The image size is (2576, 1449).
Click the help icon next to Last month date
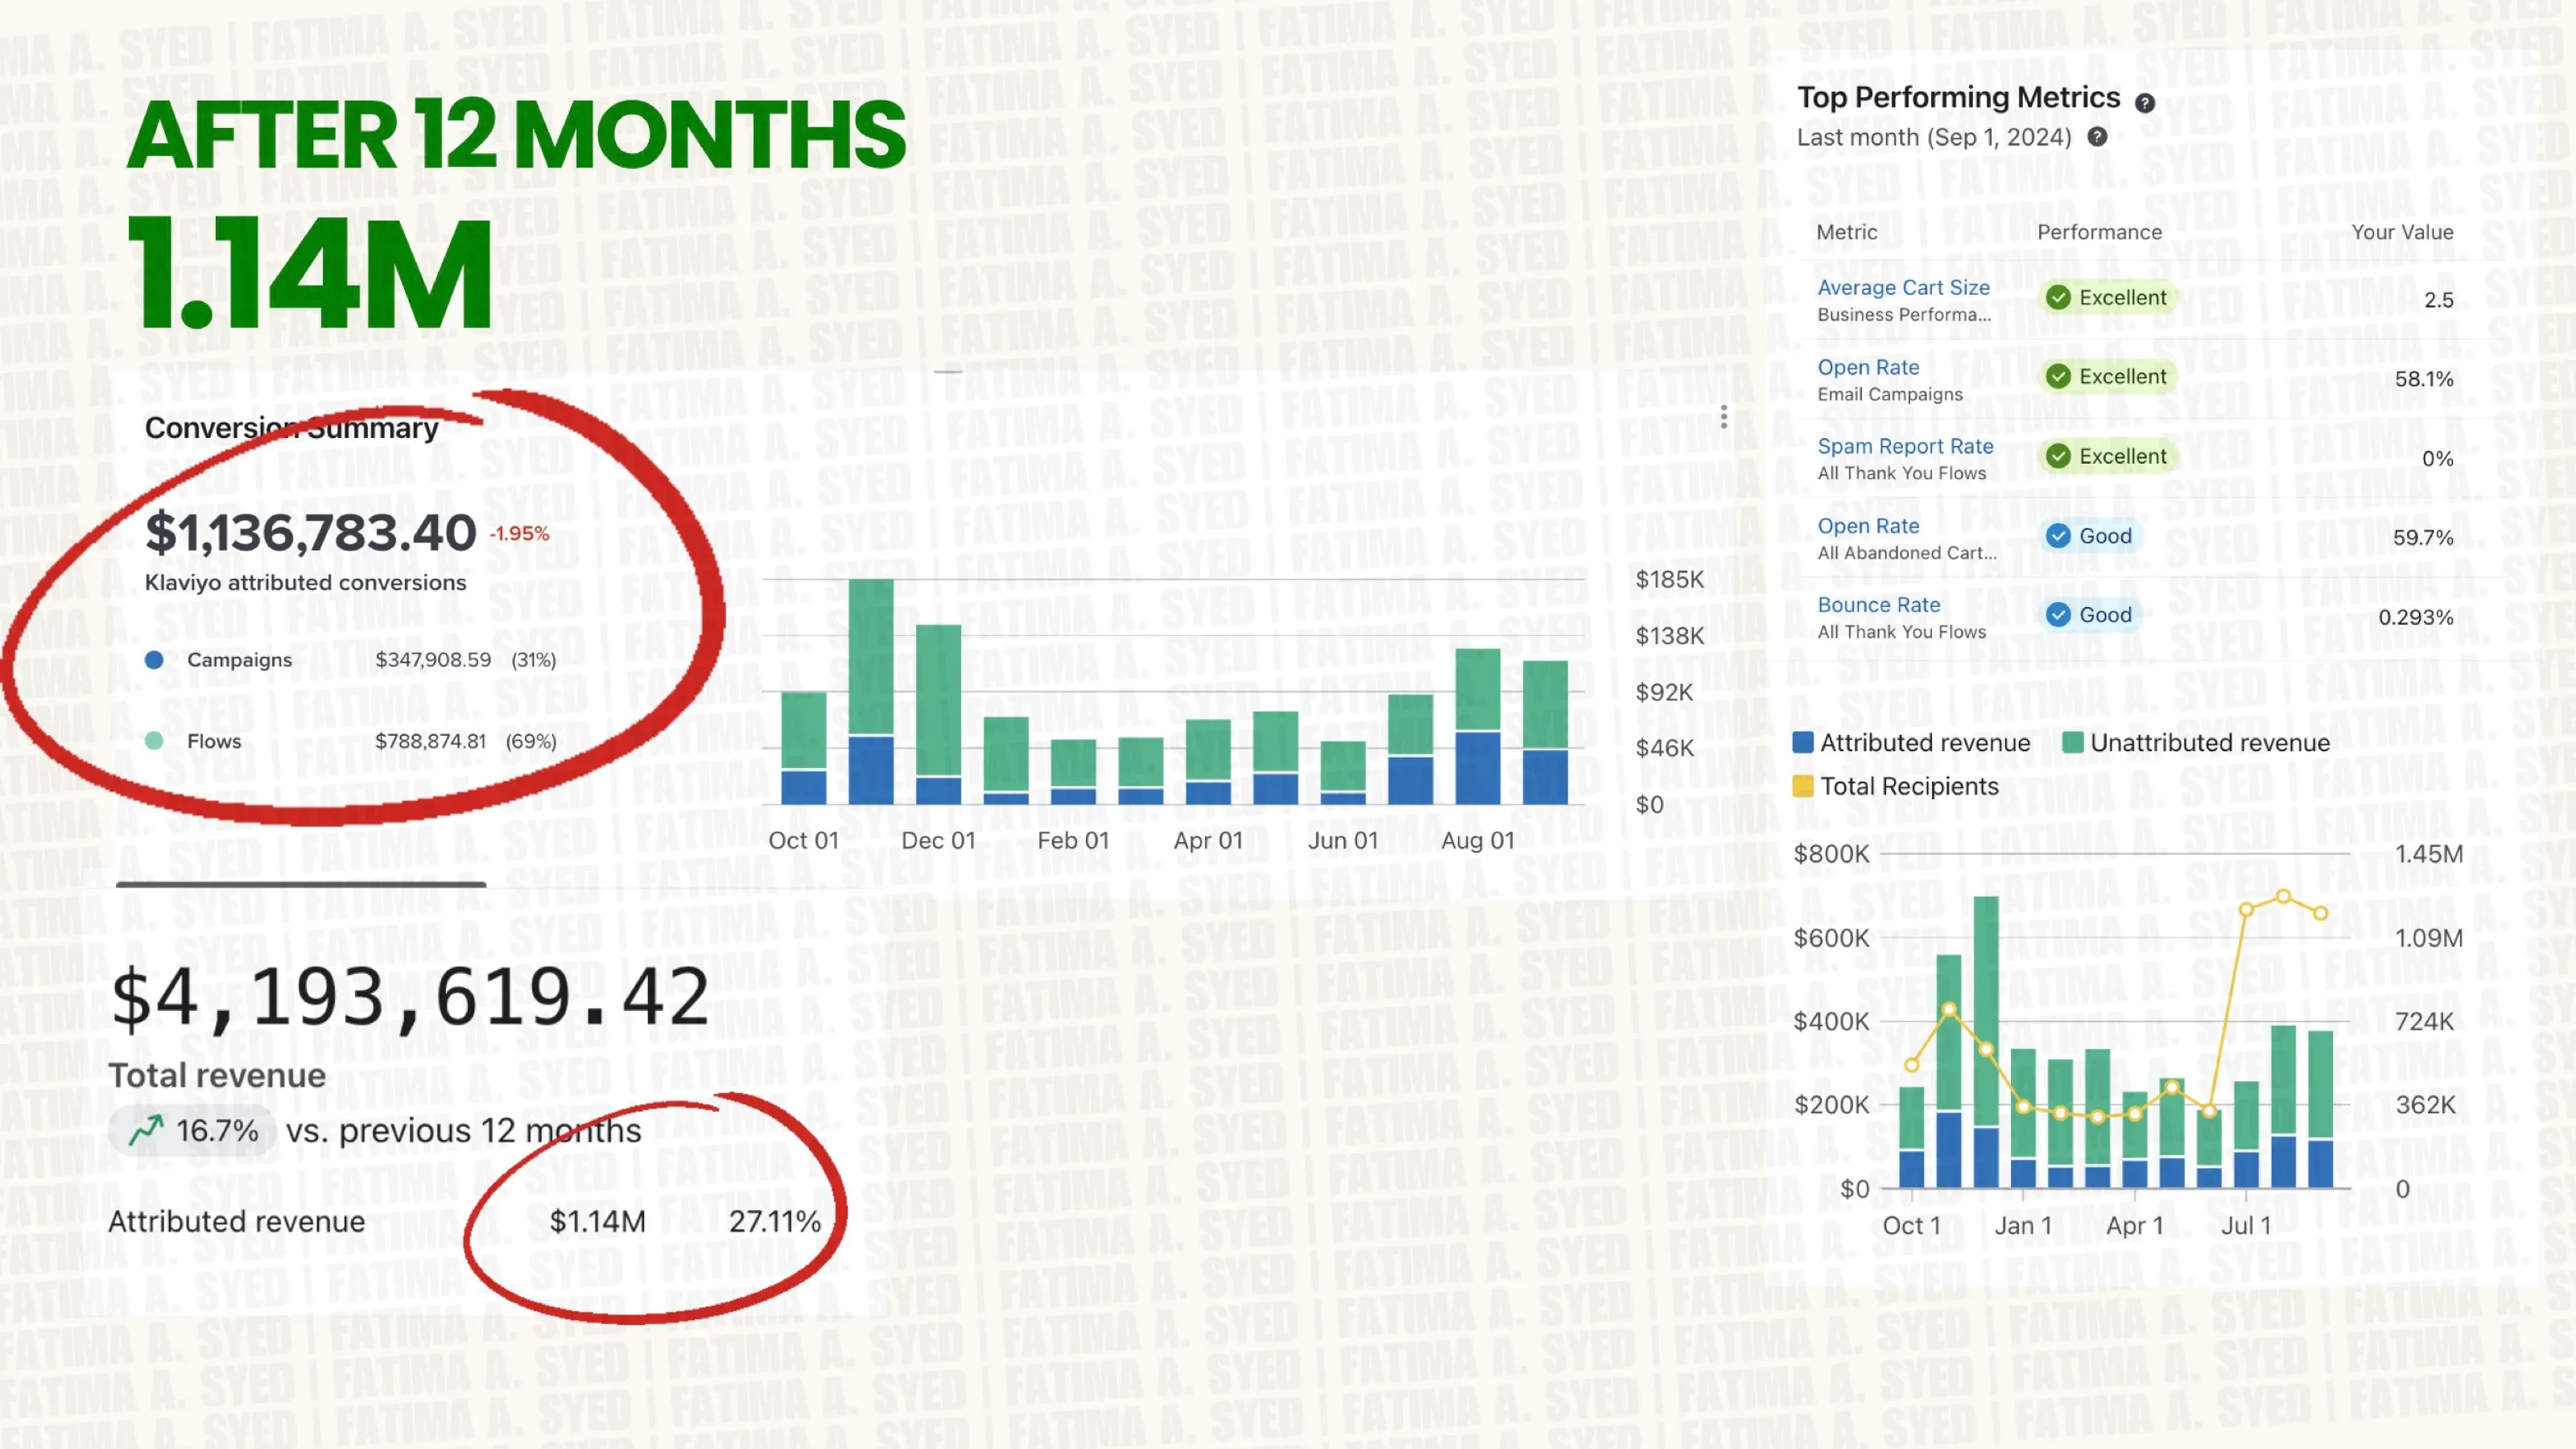(x=2097, y=137)
